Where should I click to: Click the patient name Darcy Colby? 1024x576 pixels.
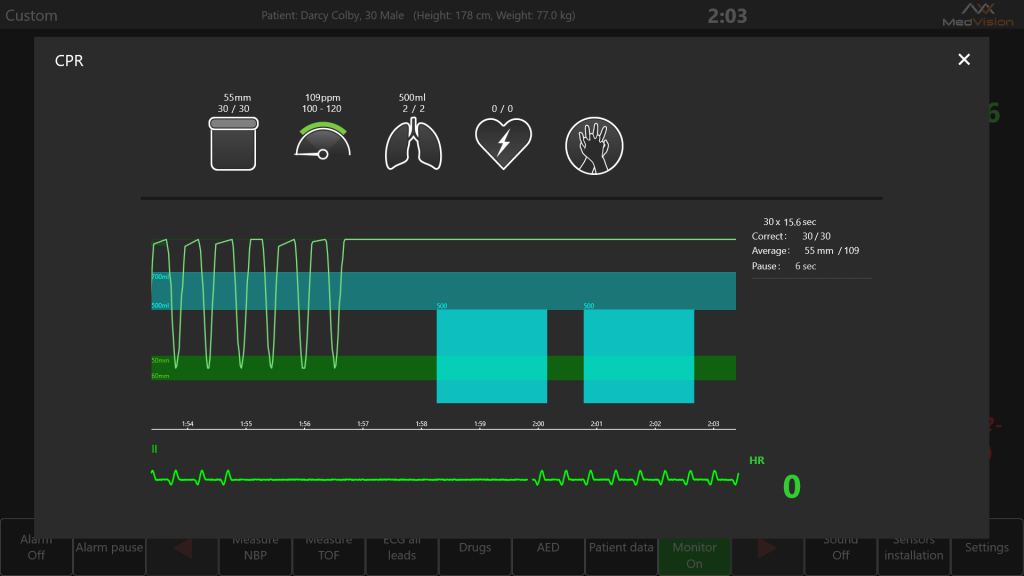(x=329, y=15)
